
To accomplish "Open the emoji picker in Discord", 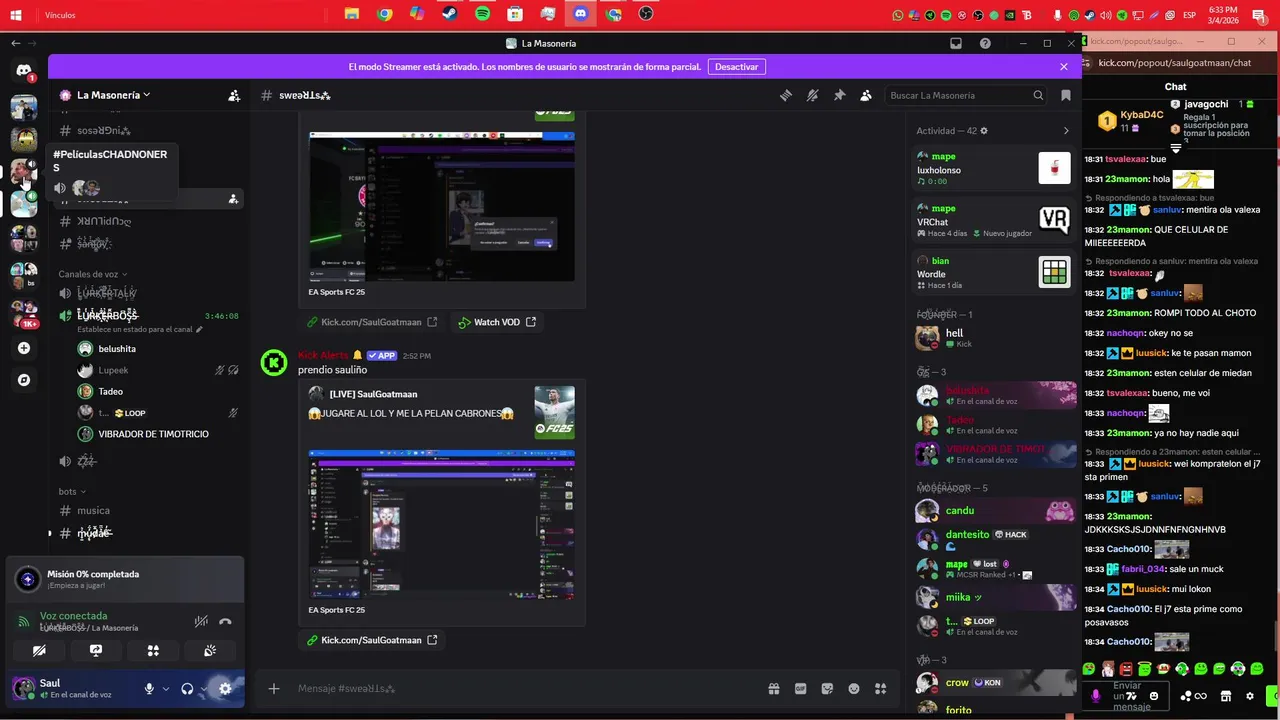I will point(853,689).
